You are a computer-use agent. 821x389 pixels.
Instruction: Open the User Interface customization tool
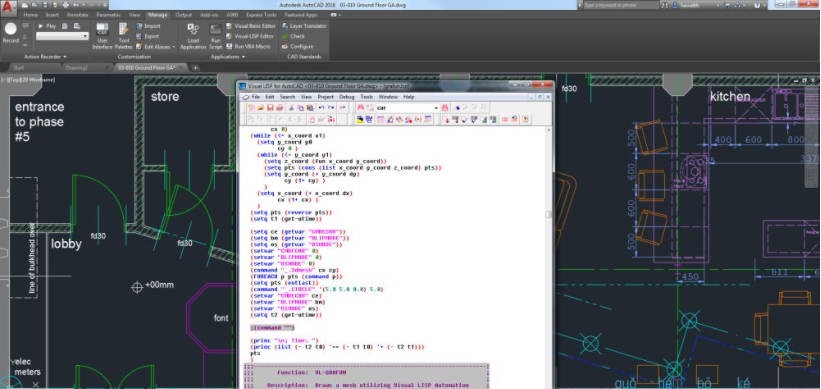pos(102,36)
